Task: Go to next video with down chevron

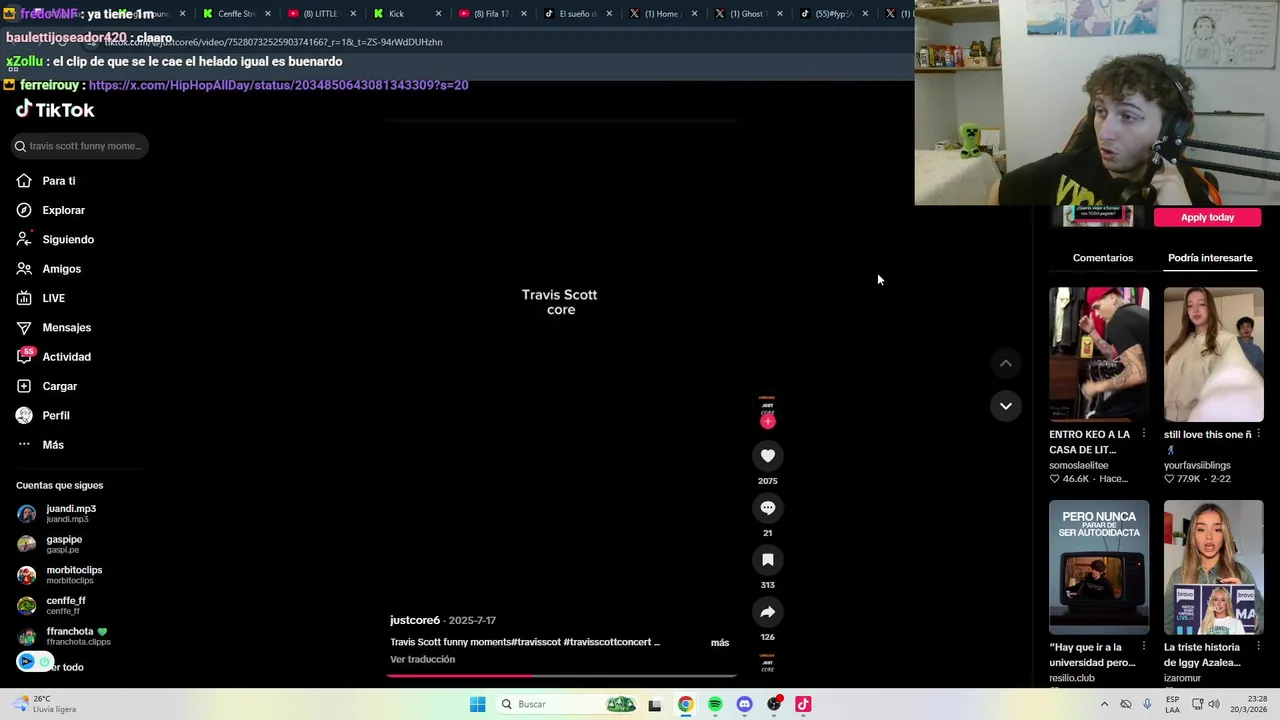Action: (1006, 406)
